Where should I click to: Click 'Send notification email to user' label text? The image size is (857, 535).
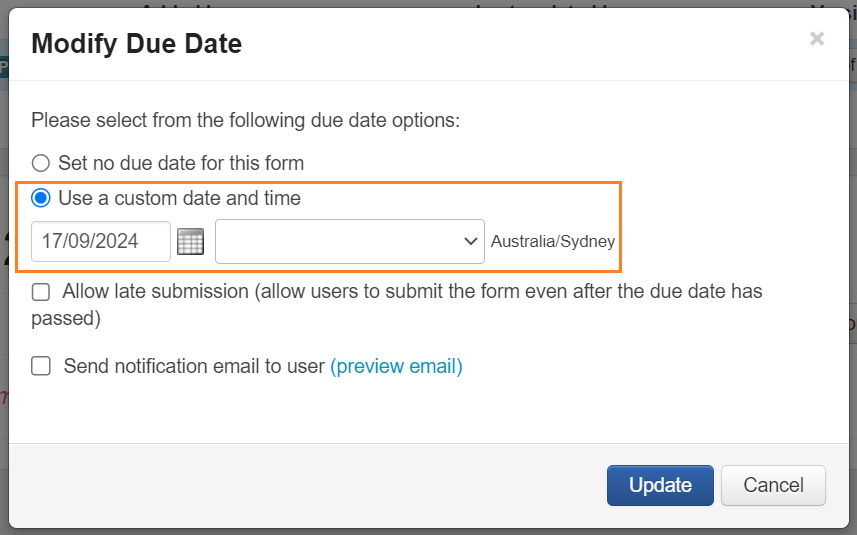click(194, 366)
